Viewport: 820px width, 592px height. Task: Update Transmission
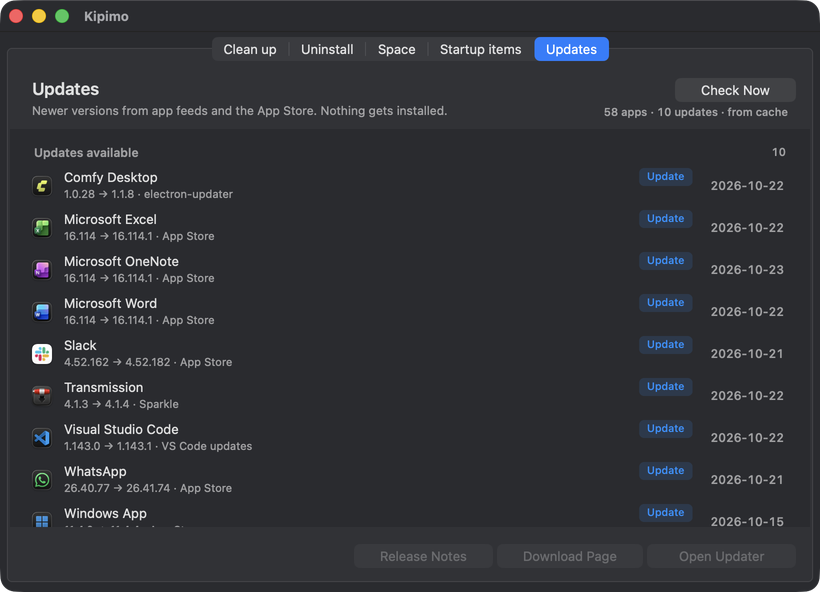(x=665, y=386)
